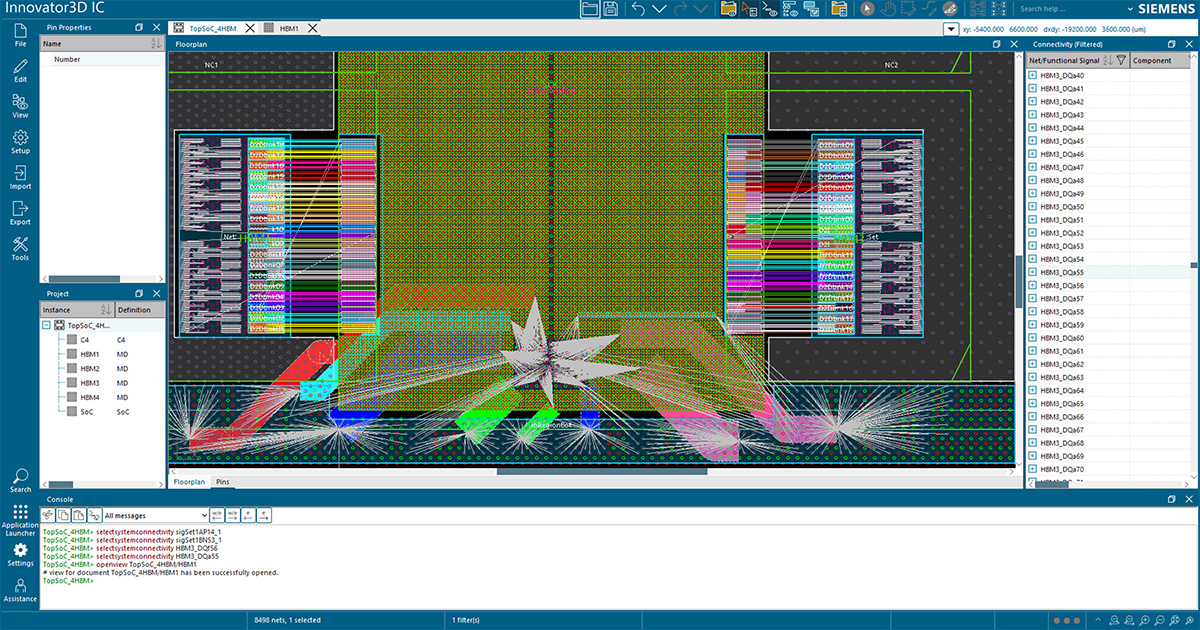This screenshot has height=630, width=1200.
Task: Select the Zoom Fit icon in status bar
Action: pos(1174,620)
